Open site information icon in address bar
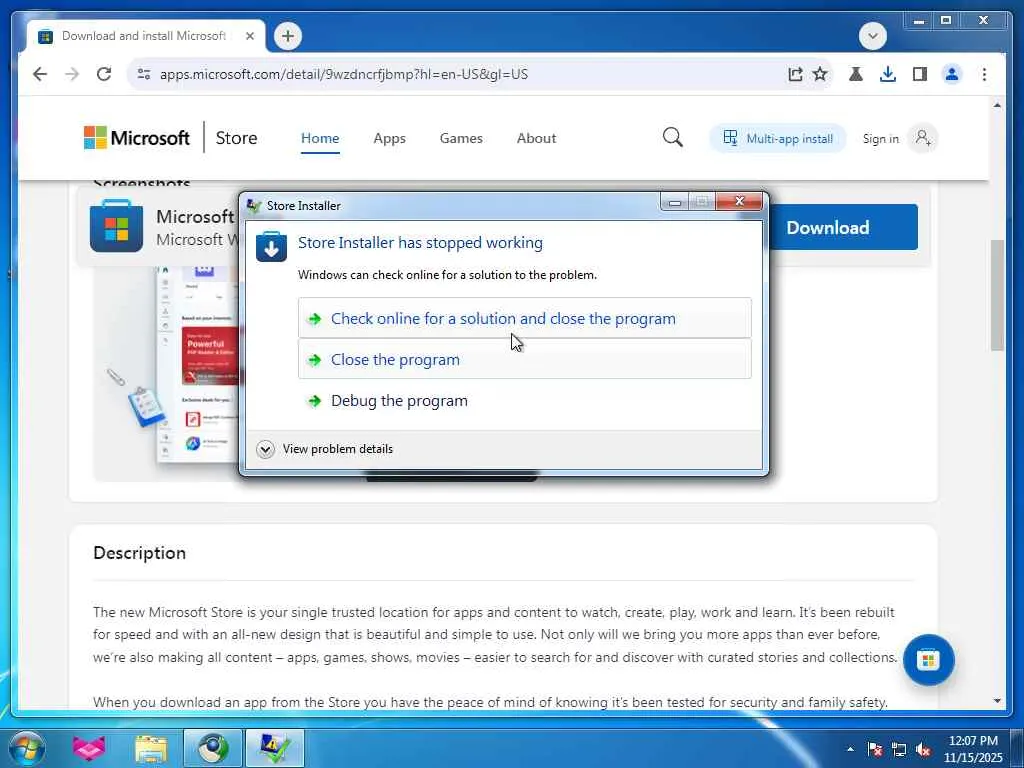 coord(144,74)
